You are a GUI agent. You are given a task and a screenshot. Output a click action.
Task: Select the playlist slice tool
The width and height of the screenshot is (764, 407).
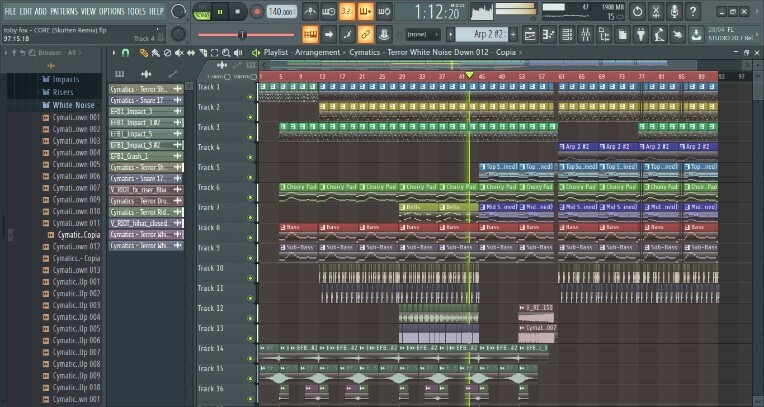[203, 53]
